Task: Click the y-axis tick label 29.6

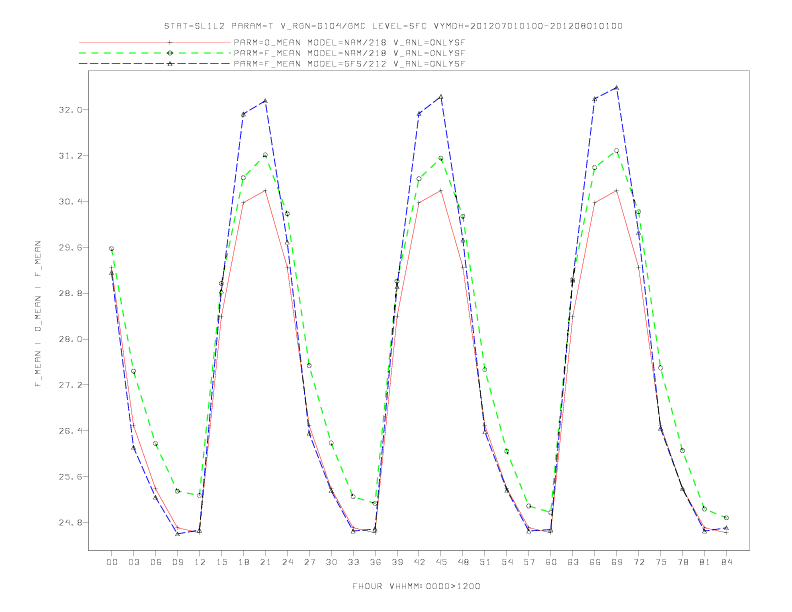Action: tap(69, 247)
